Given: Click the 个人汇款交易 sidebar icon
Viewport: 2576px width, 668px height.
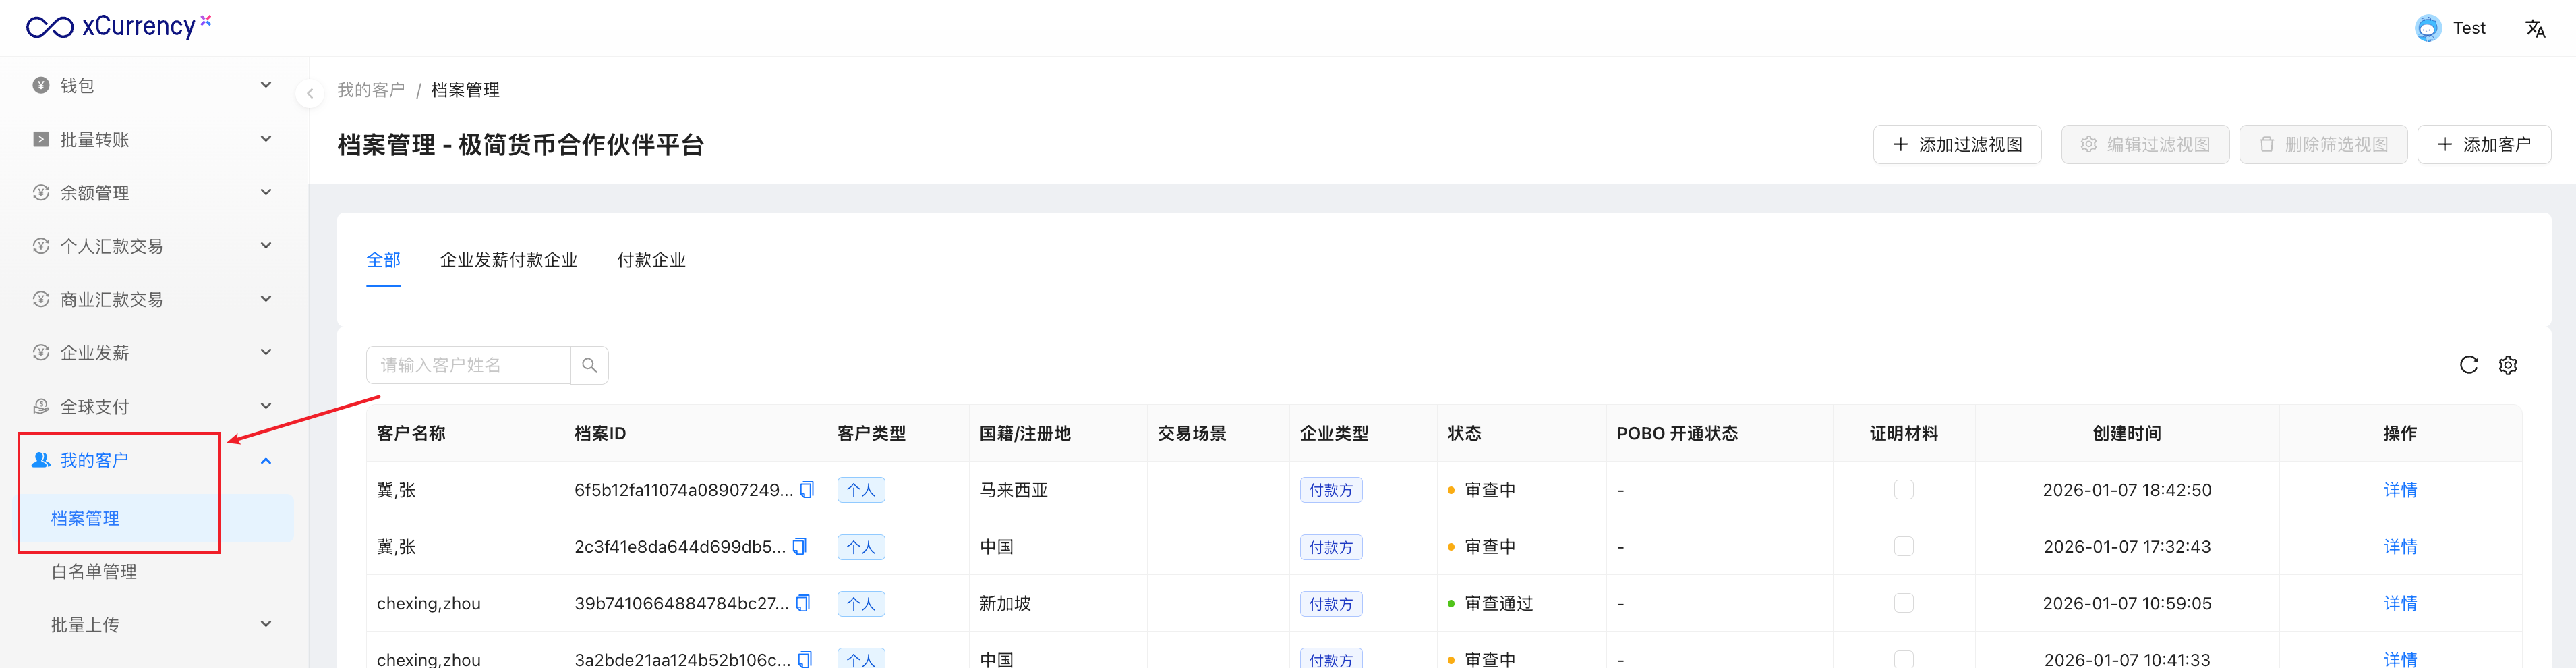Looking at the screenshot, I should click(41, 245).
